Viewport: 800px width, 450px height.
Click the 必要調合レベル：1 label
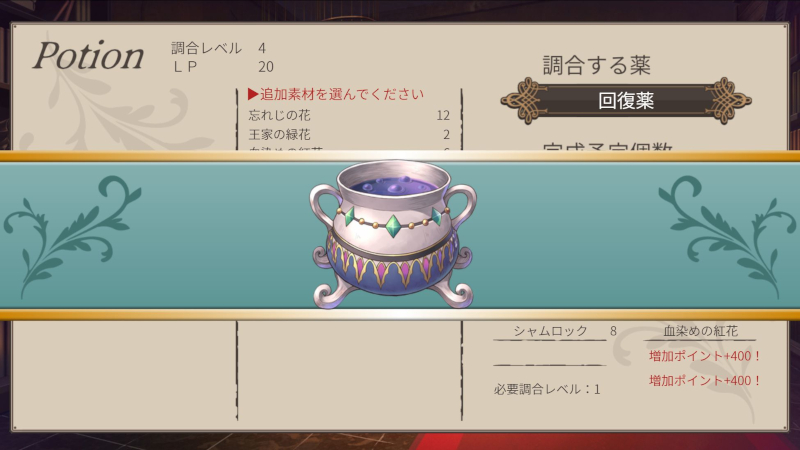coord(547,389)
